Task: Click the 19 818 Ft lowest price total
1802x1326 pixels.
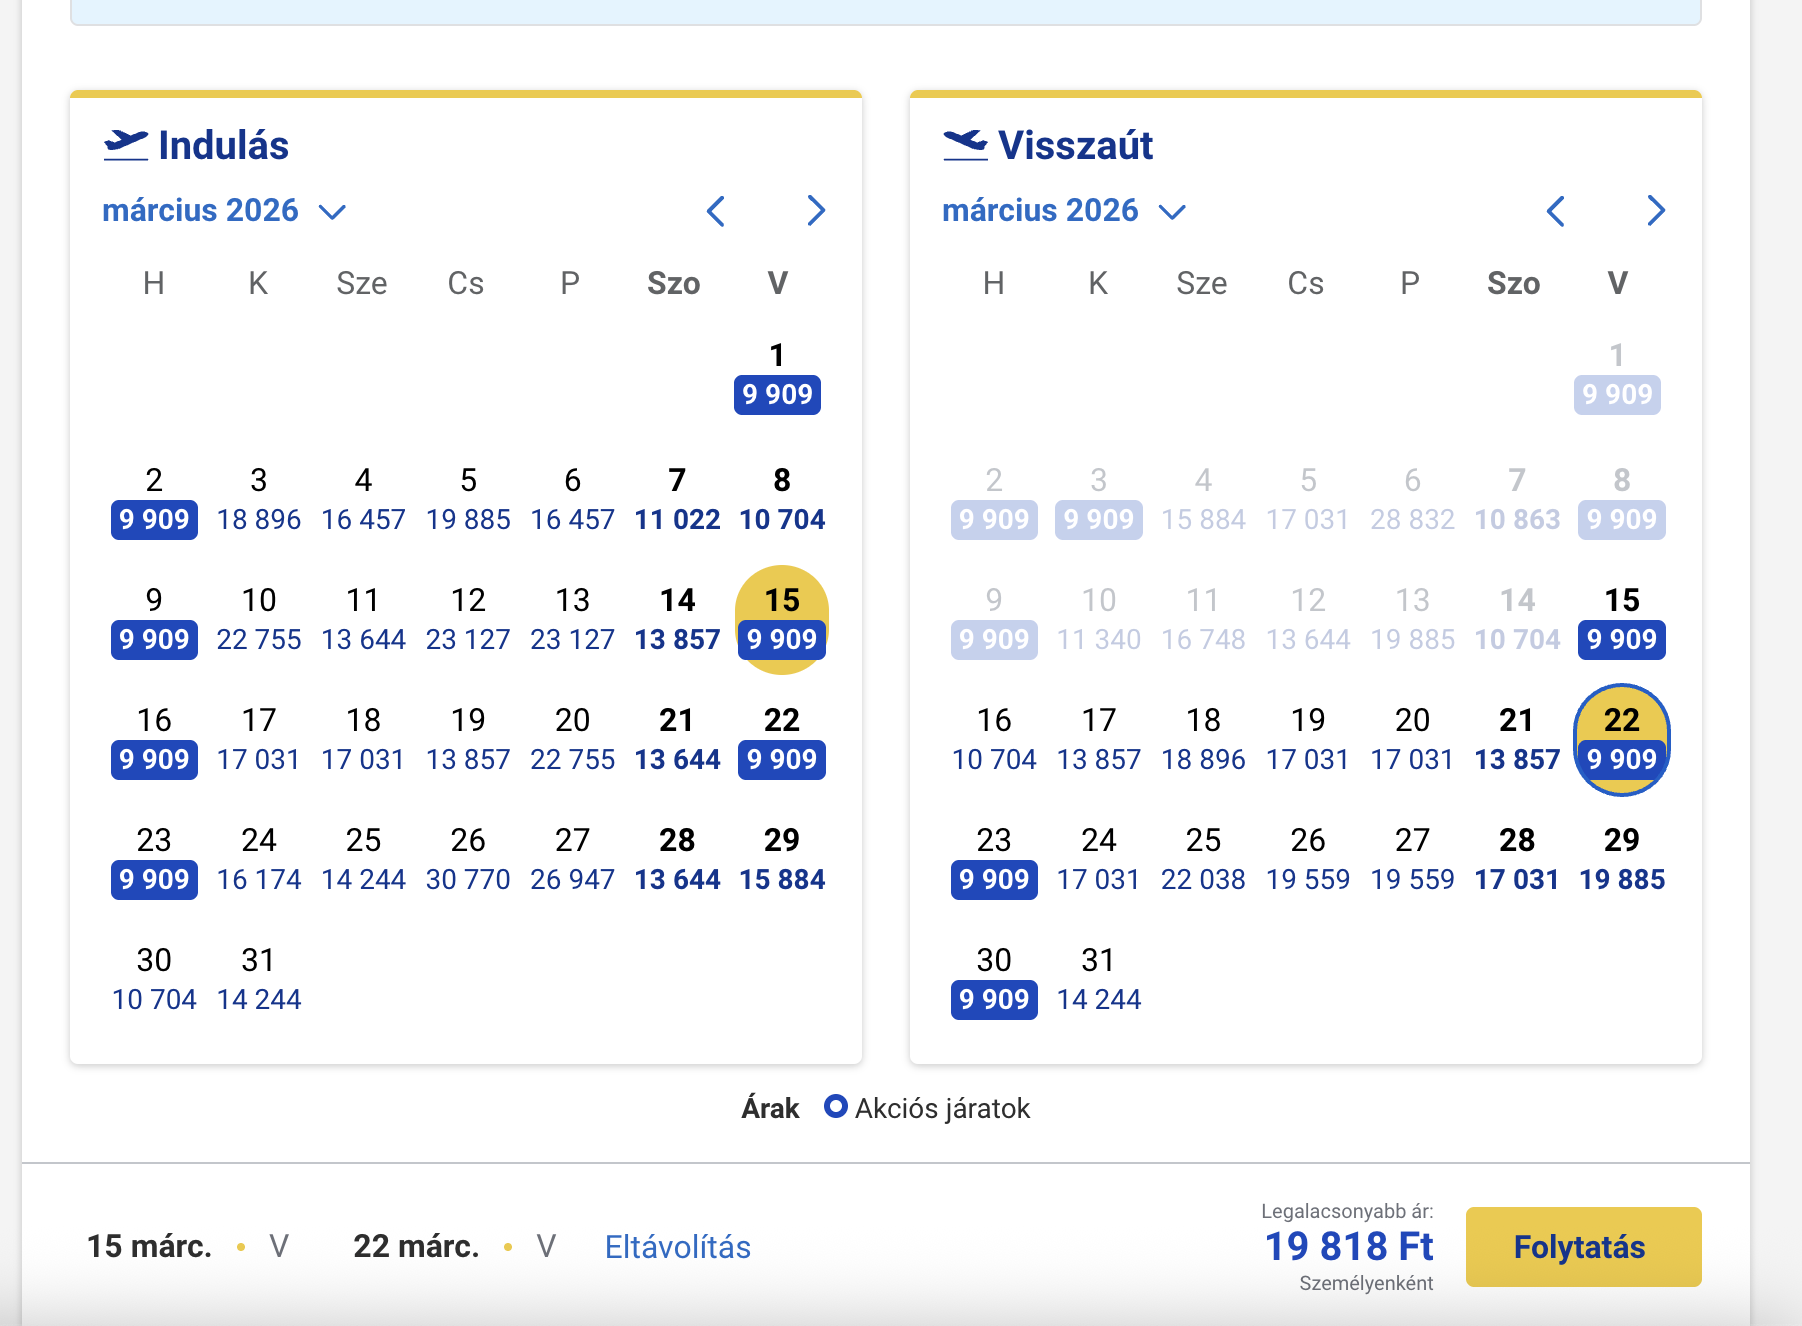Action: point(1348,1247)
